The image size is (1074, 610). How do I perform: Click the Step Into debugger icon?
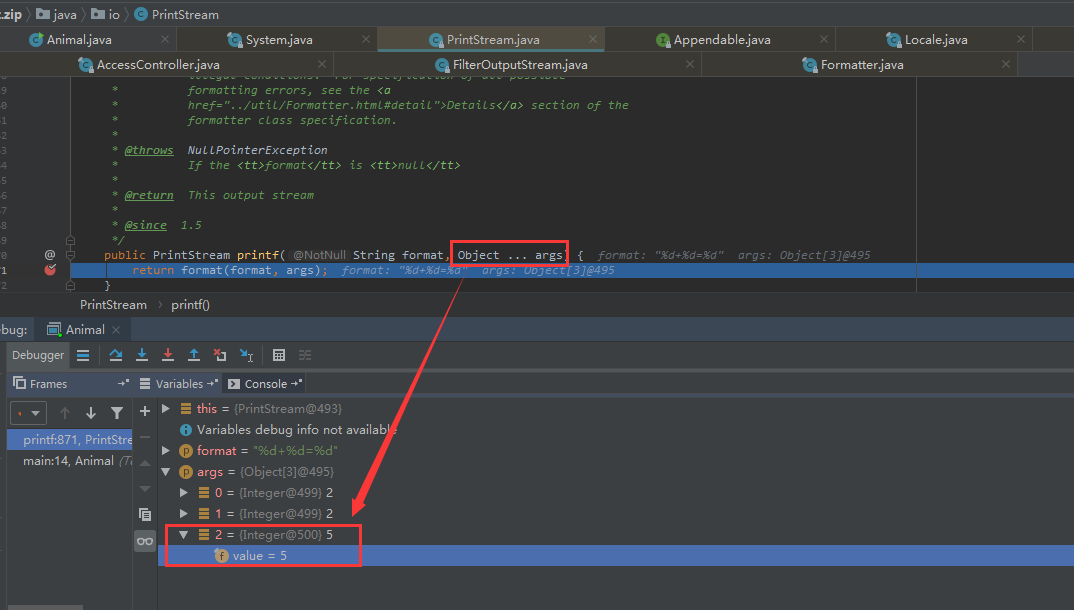point(142,355)
